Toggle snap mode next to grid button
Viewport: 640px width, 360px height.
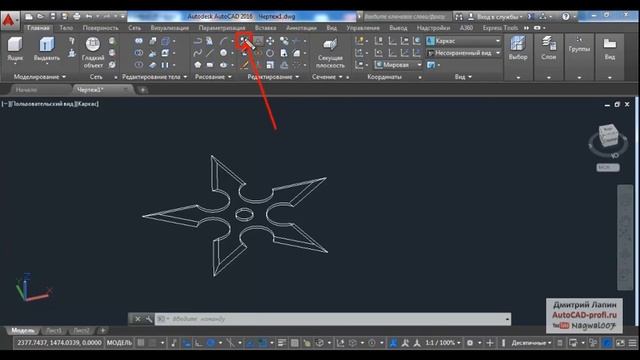coord(153,343)
